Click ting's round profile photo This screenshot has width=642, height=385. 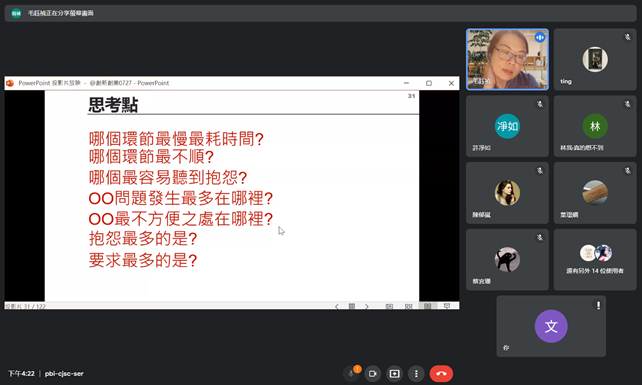[x=595, y=59]
